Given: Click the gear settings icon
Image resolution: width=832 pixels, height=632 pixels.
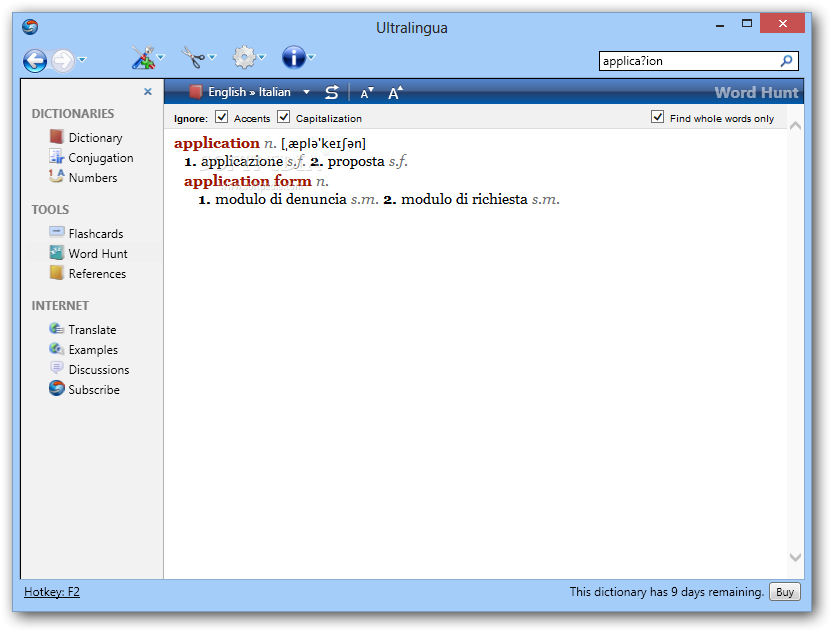Looking at the screenshot, I should pyautogui.click(x=244, y=57).
